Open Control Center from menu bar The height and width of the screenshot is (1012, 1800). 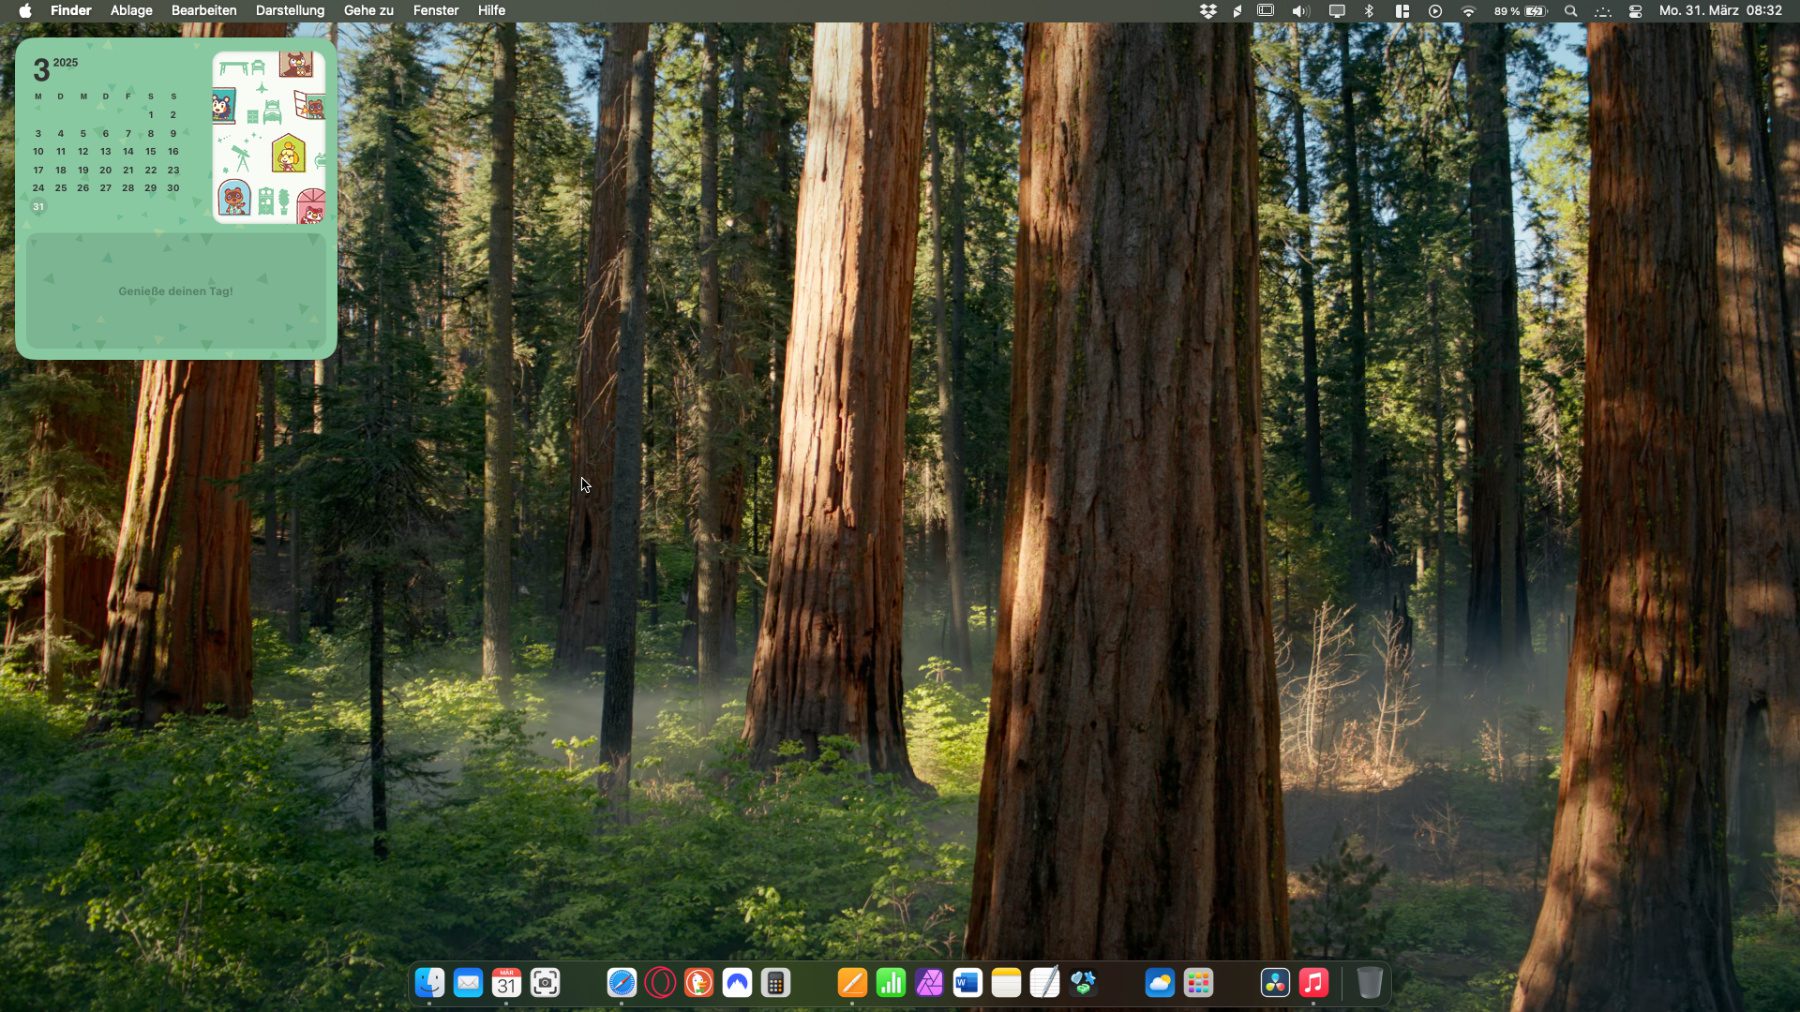coord(1635,11)
